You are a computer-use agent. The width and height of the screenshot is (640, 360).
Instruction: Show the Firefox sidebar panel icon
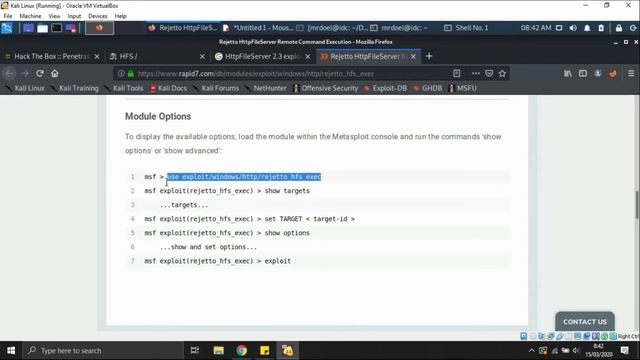[x=583, y=73]
